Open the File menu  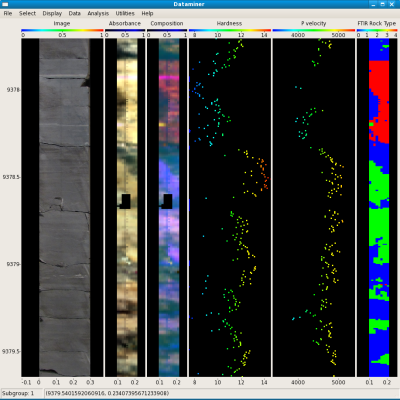8,13
